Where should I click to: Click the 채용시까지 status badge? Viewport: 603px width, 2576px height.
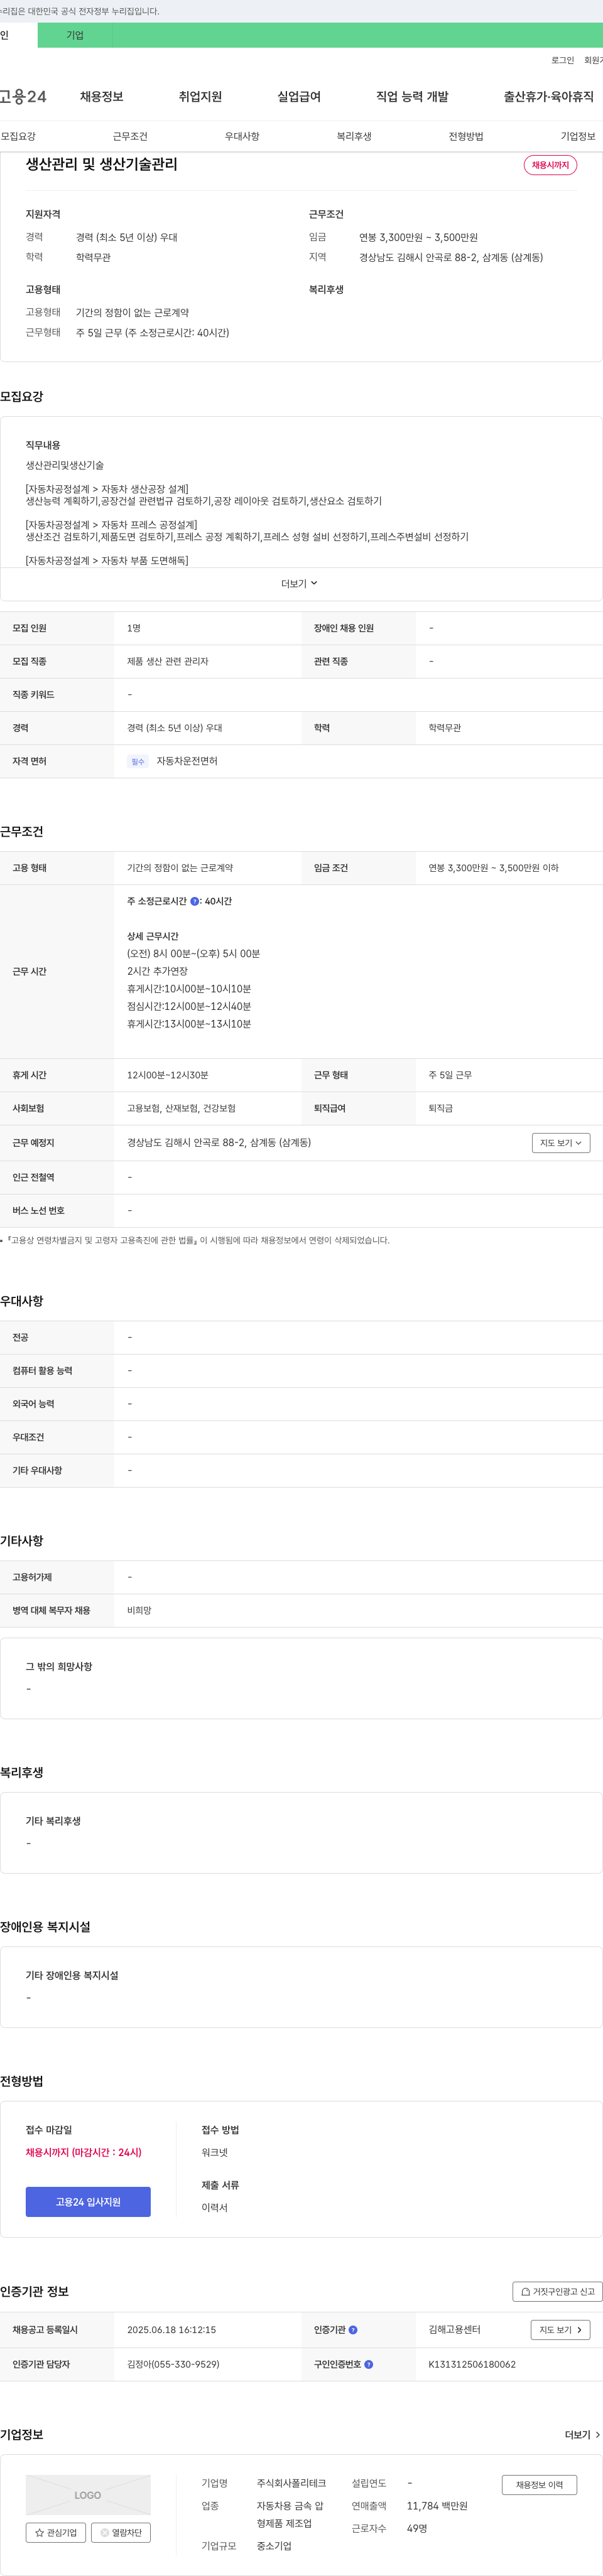[550, 165]
